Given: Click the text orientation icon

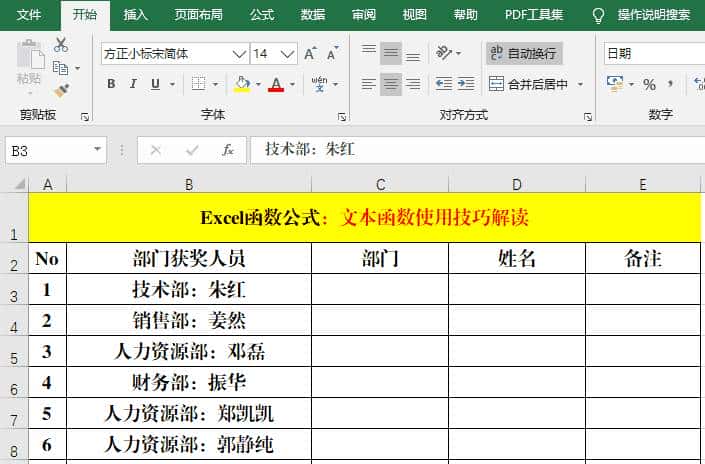Looking at the screenshot, I should [444, 53].
